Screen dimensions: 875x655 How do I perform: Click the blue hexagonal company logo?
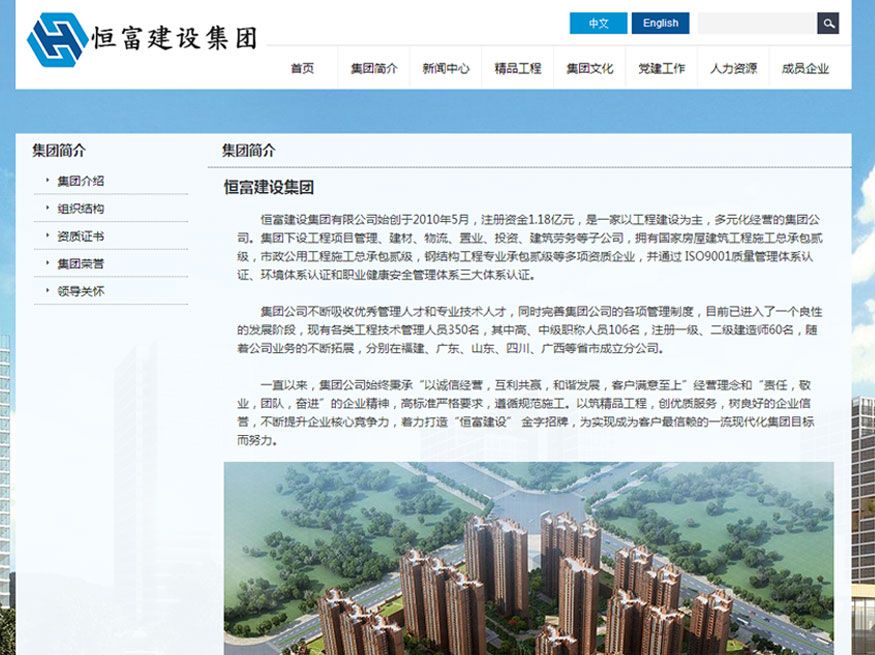coord(57,39)
